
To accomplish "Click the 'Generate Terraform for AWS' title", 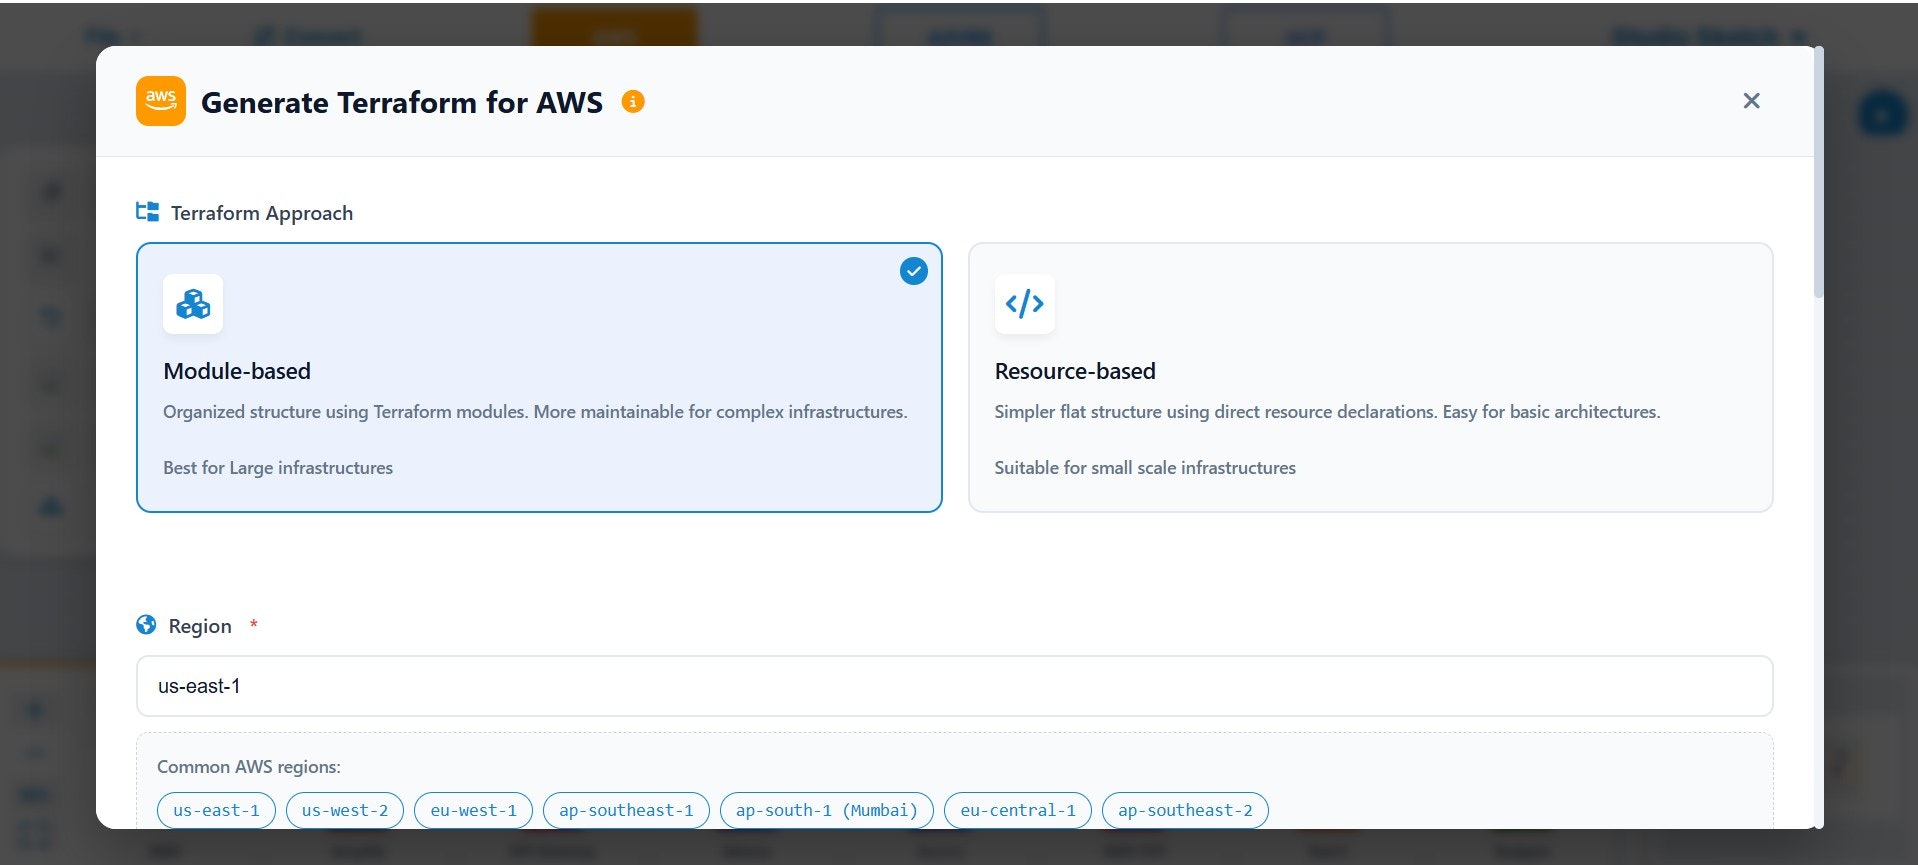I will pyautogui.click(x=402, y=102).
